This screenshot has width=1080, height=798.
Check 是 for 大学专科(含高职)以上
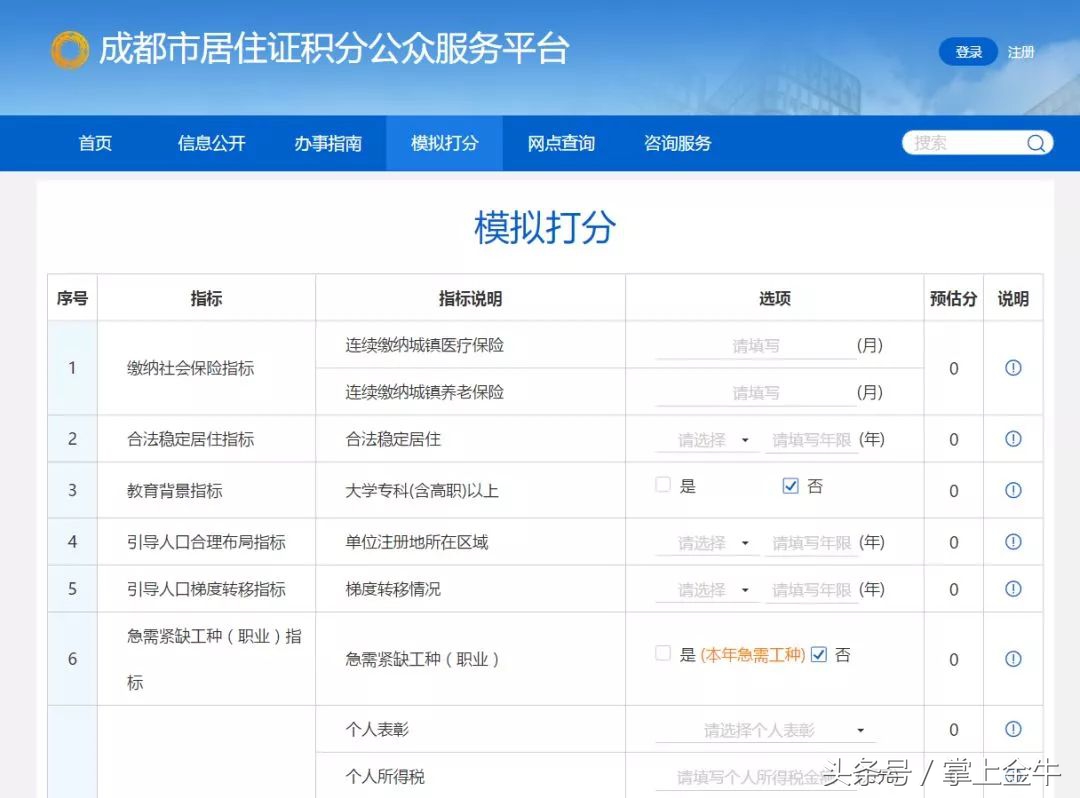pos(663,485)
